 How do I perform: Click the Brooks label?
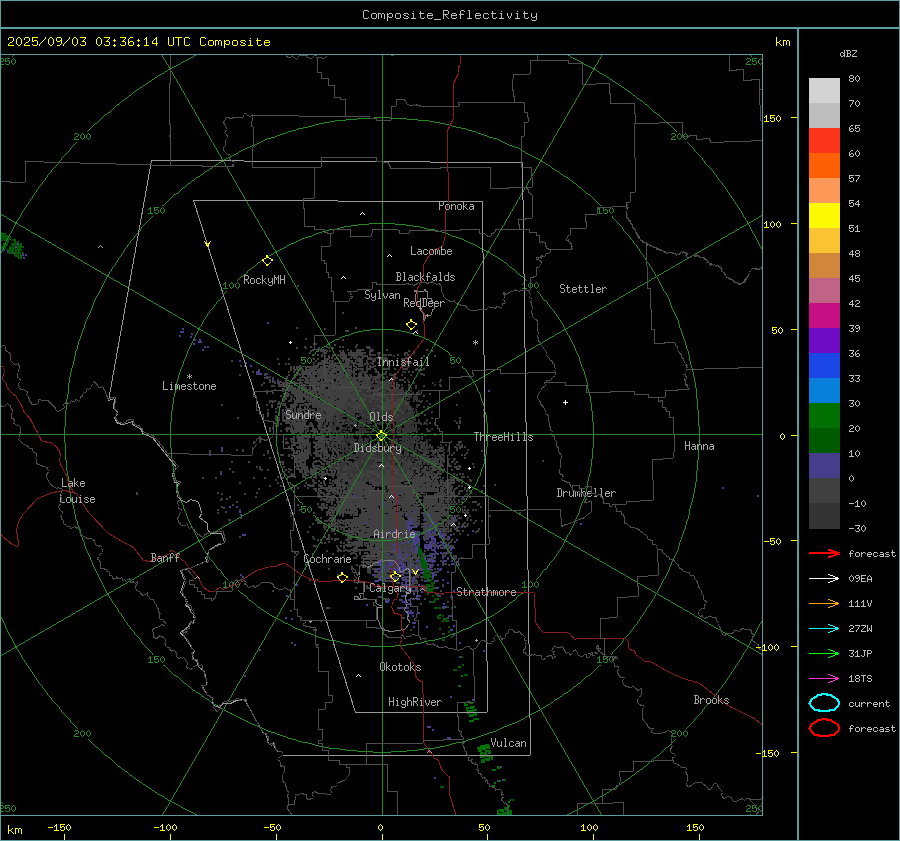click(711, 700)
